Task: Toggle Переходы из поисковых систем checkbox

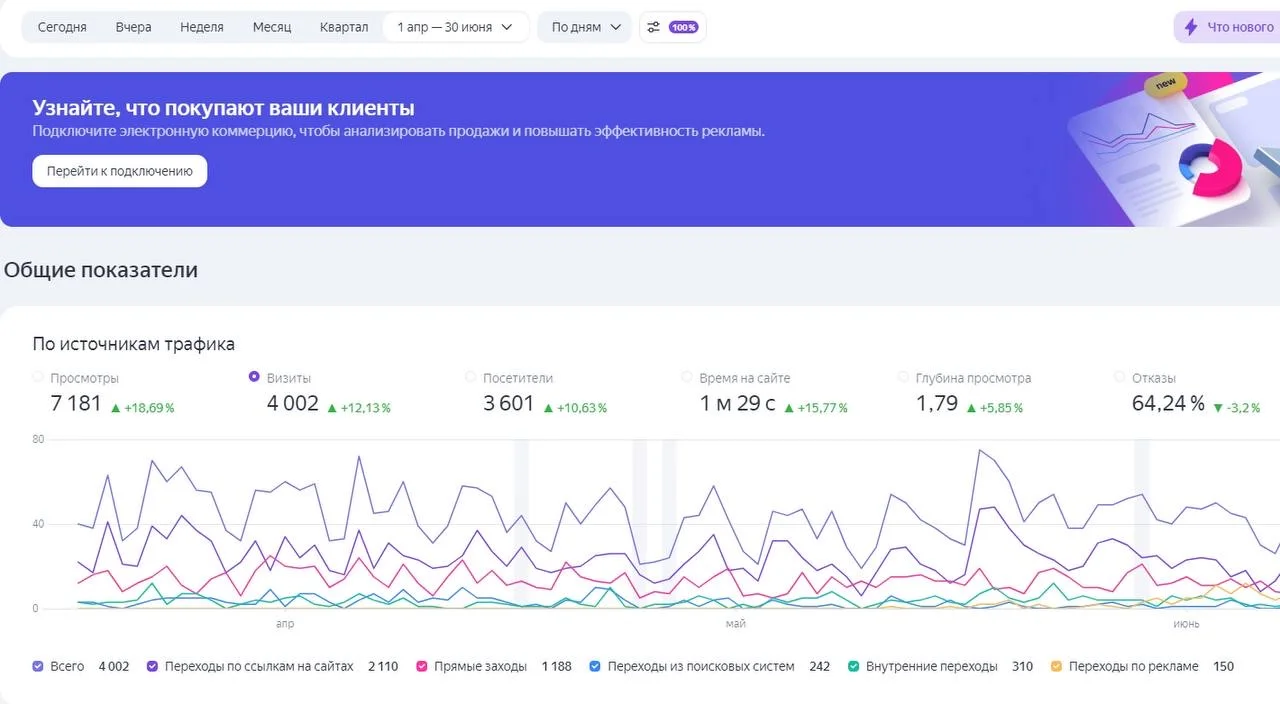Action: 595,666
